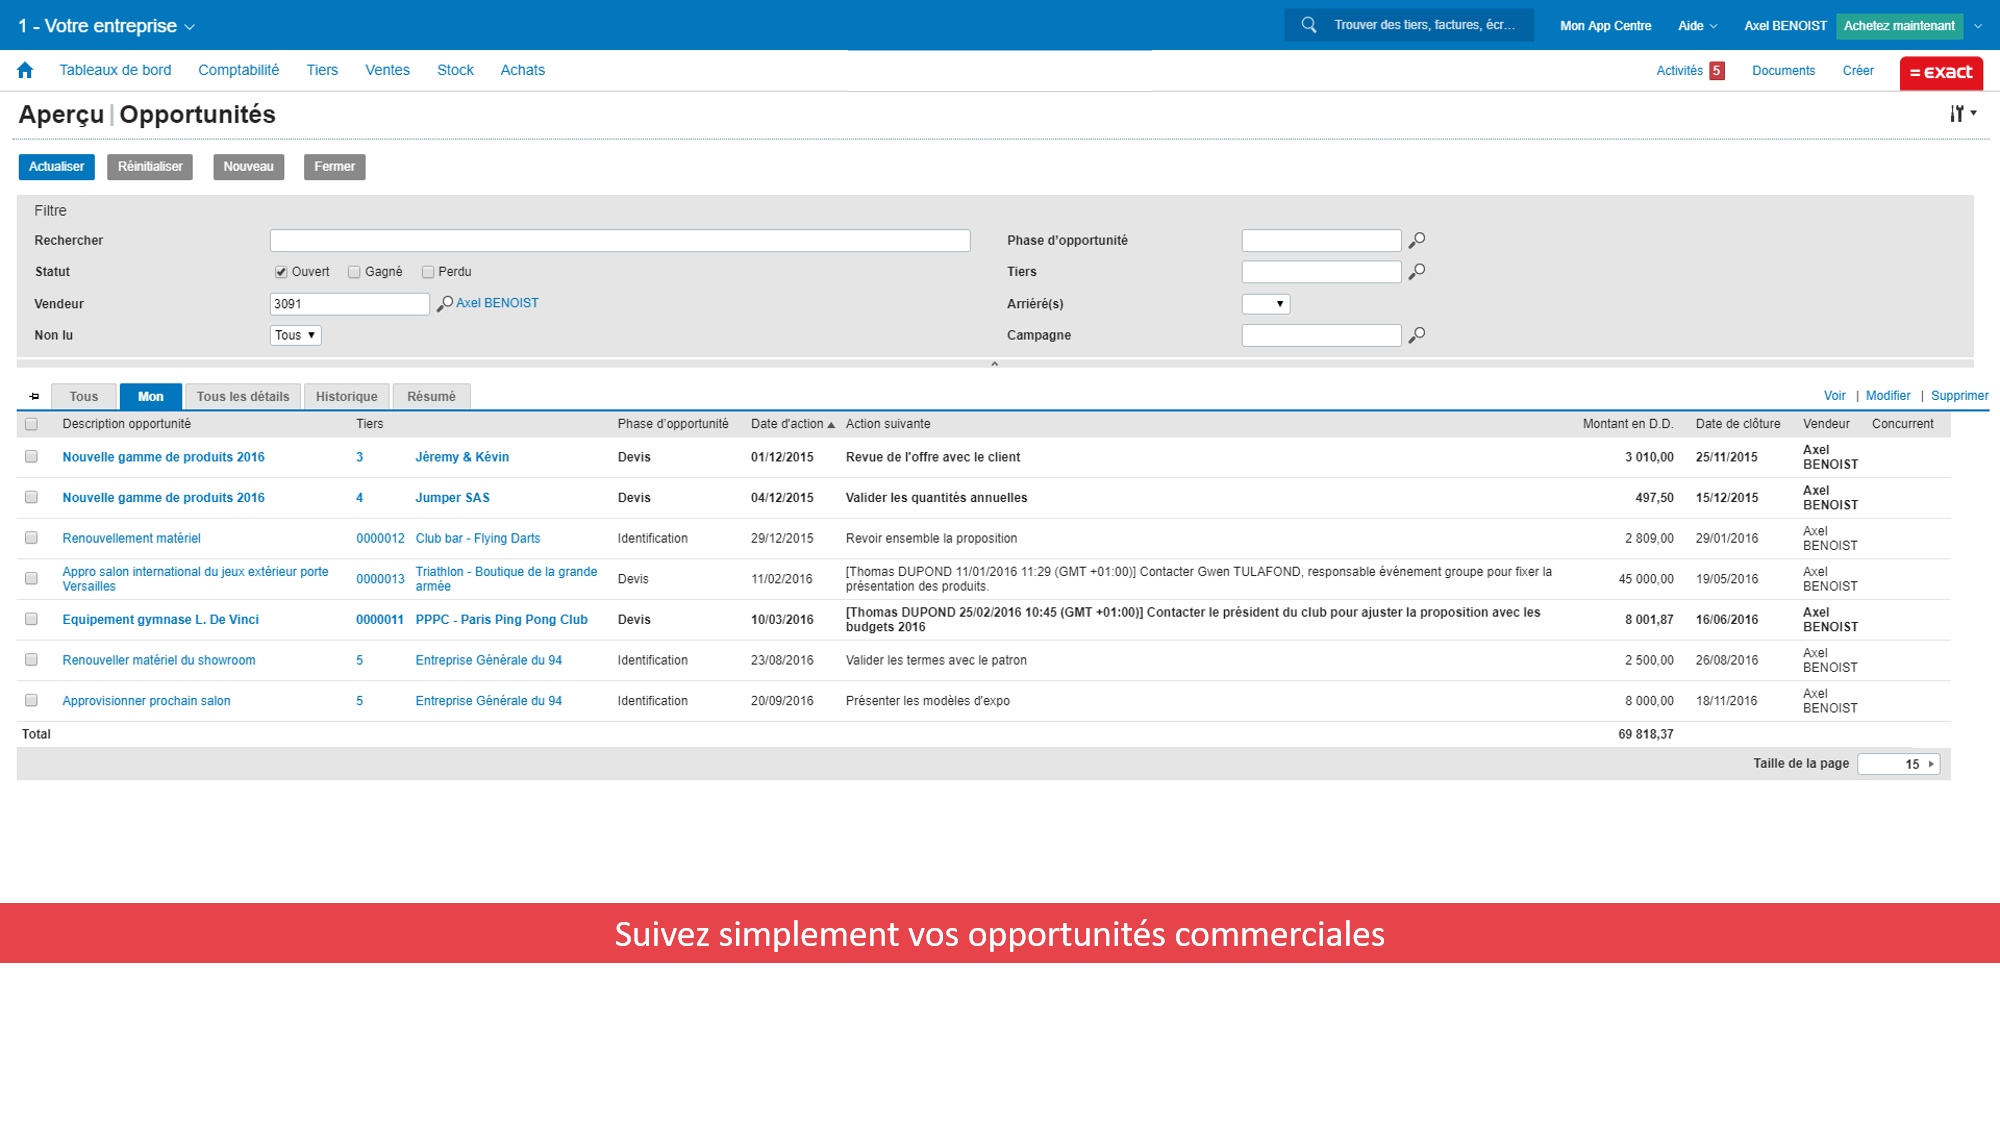Click the Réinitialiser button
2000x1125 pixels.
pos(150,166)
